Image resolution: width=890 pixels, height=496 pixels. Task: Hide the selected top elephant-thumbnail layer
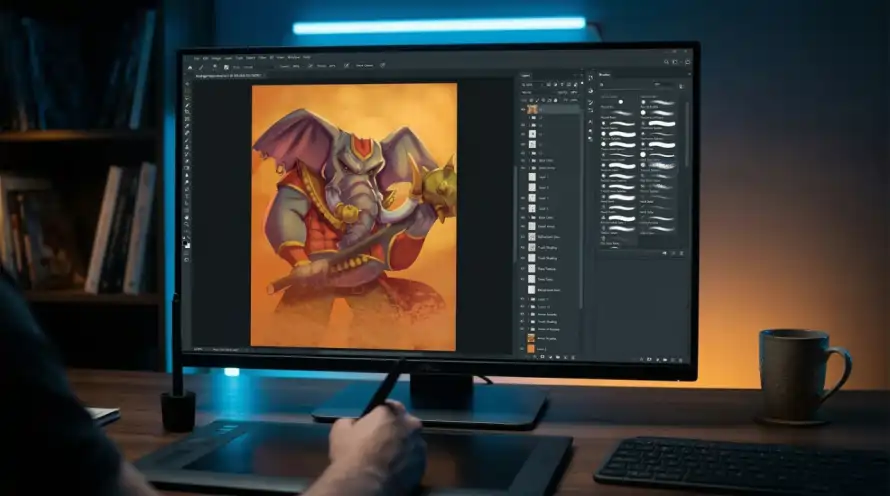click(522, 109)
